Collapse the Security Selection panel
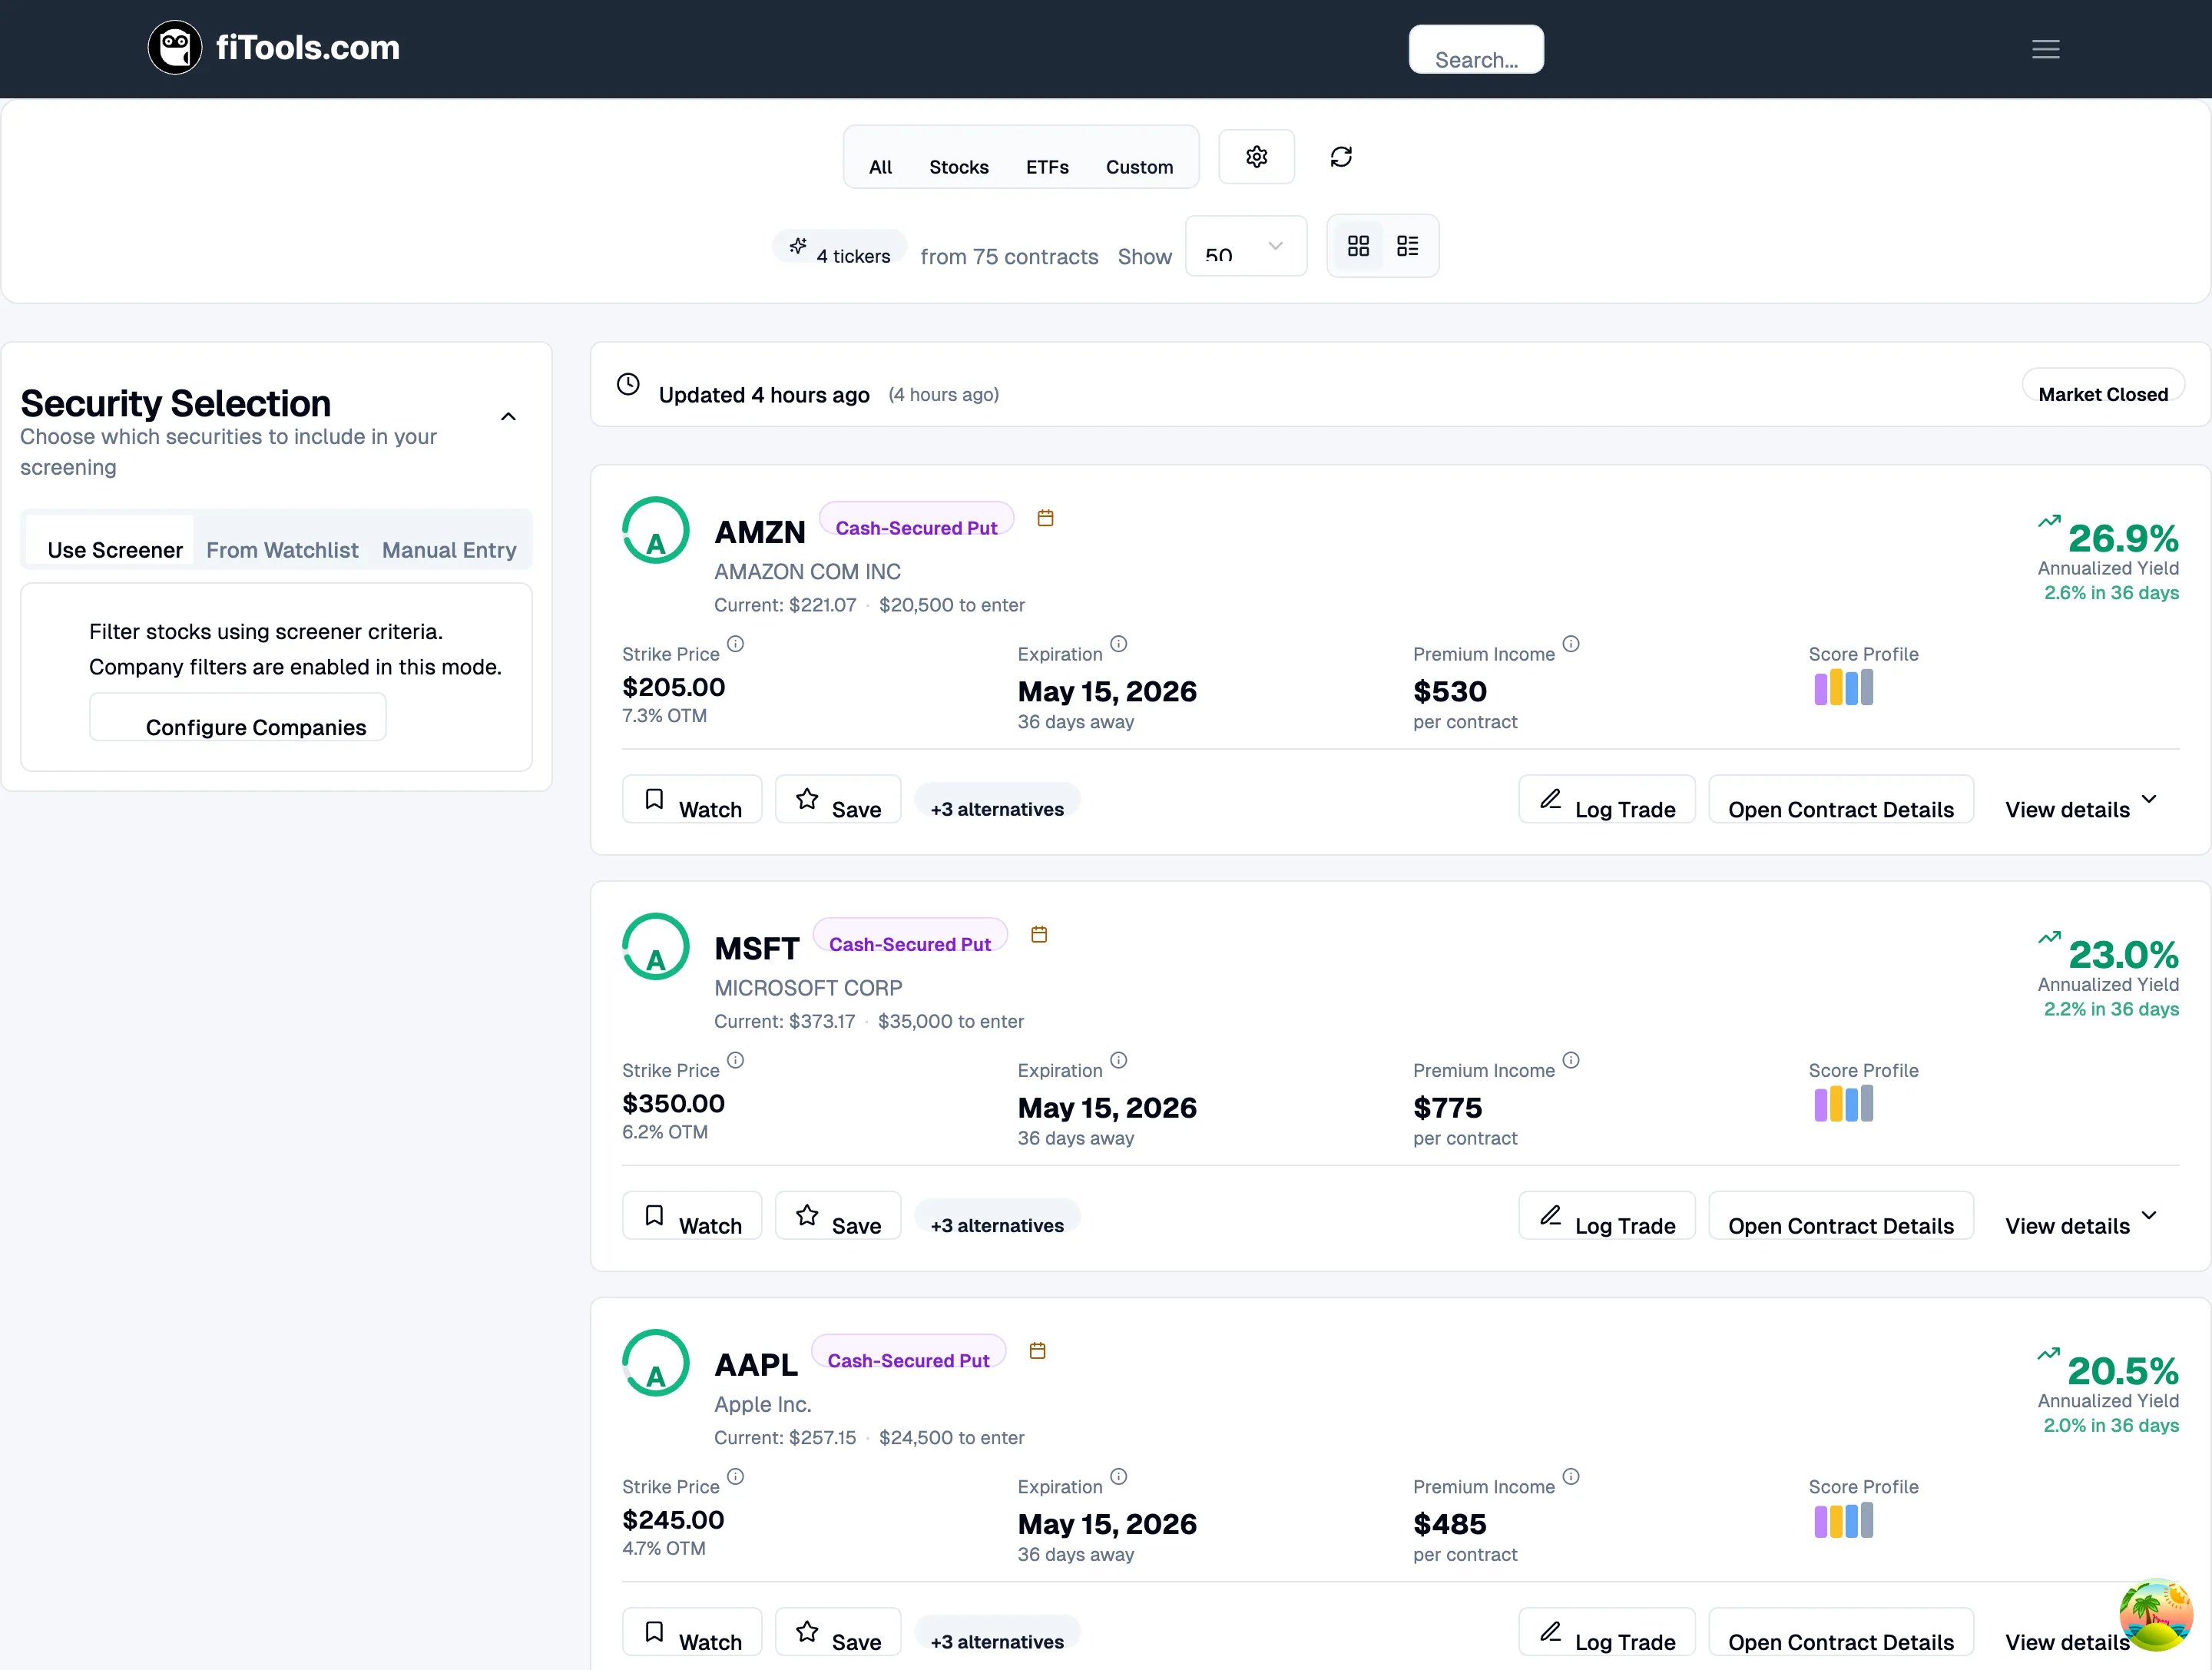Viewport: 2212px width, 1670px height. click(508, 417)
